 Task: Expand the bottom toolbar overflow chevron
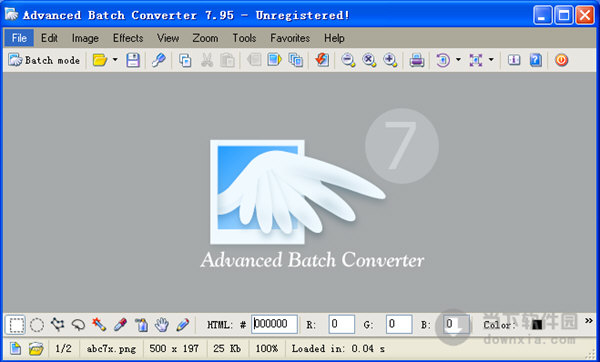[x=589, y=320]
